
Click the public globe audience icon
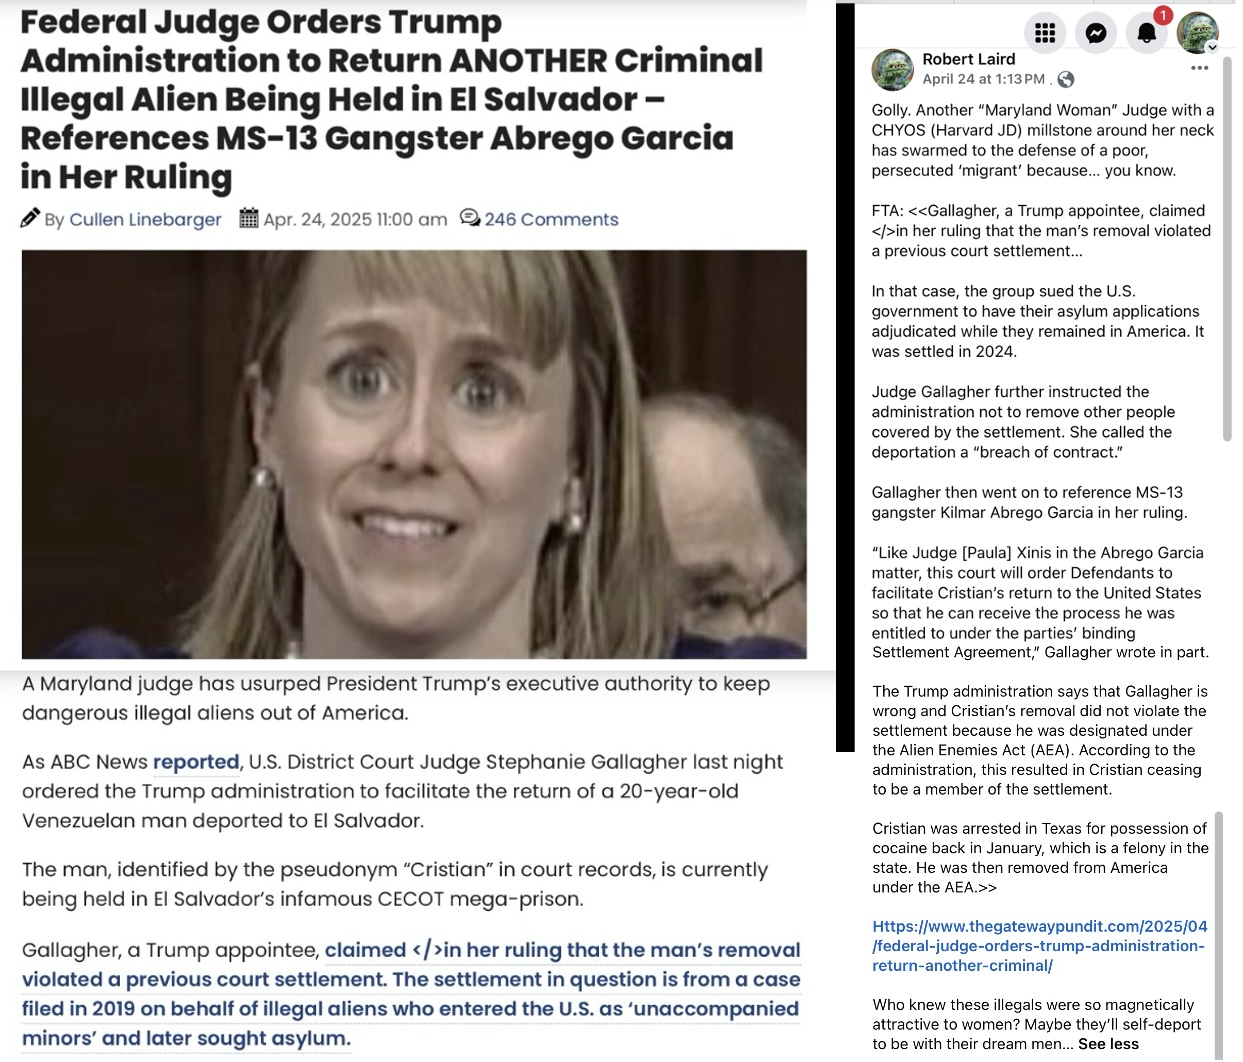(1066, 79)
